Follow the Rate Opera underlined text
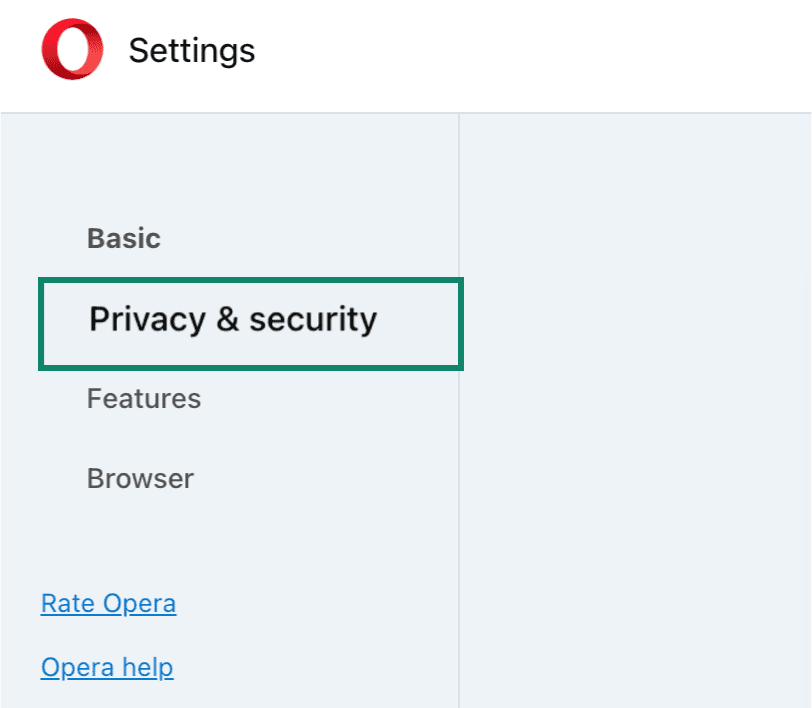This screenshot has height=708, width=812. point(108,603)
